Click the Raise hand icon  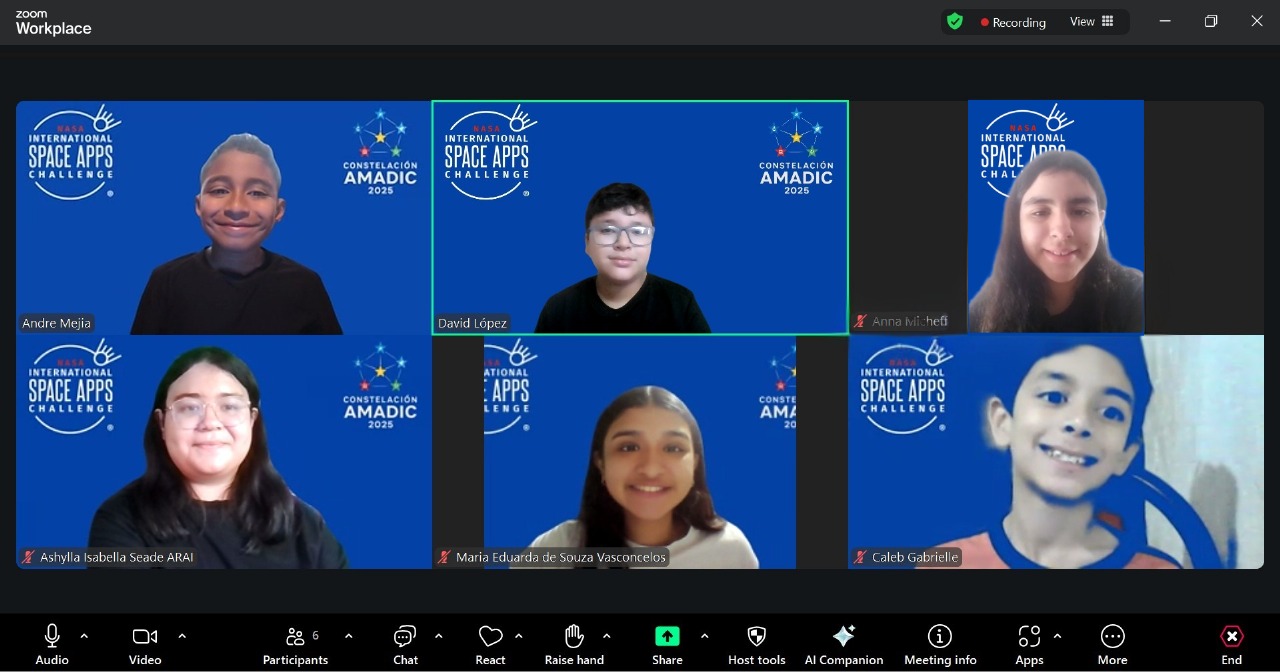[x=574, y=637]
